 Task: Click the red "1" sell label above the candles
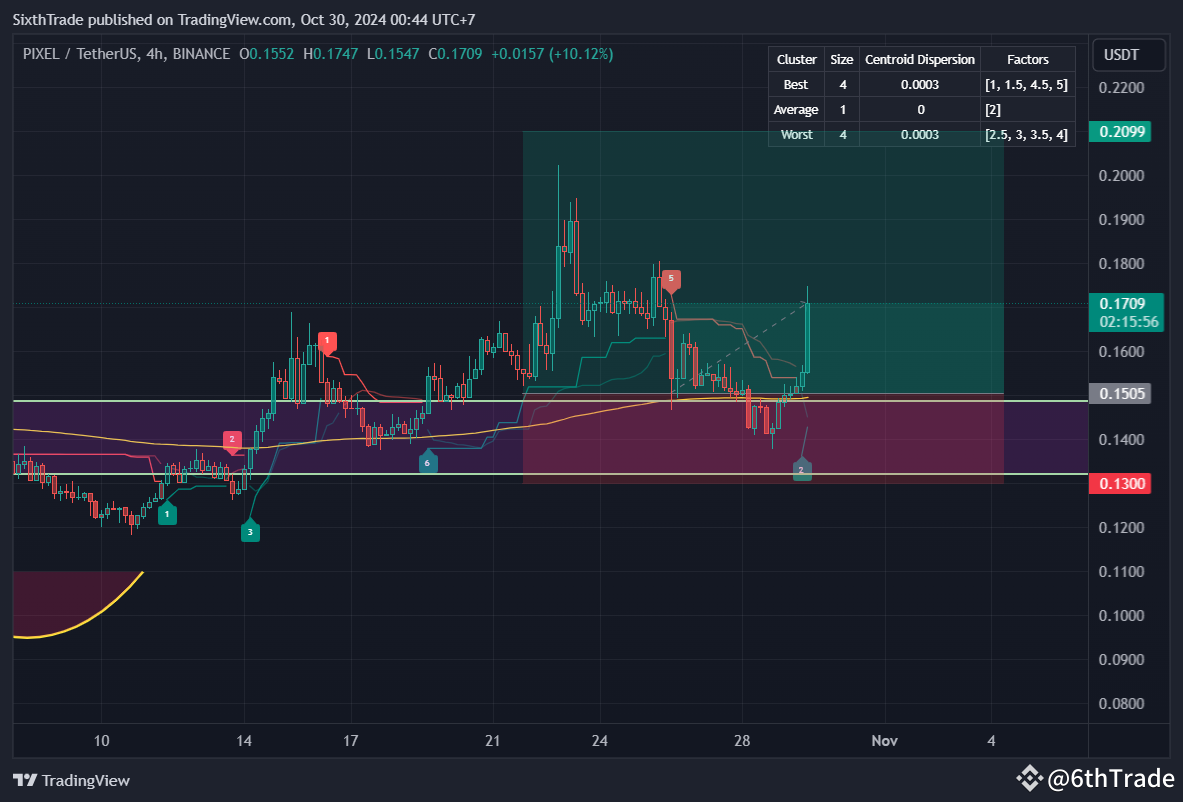point(326,341)
